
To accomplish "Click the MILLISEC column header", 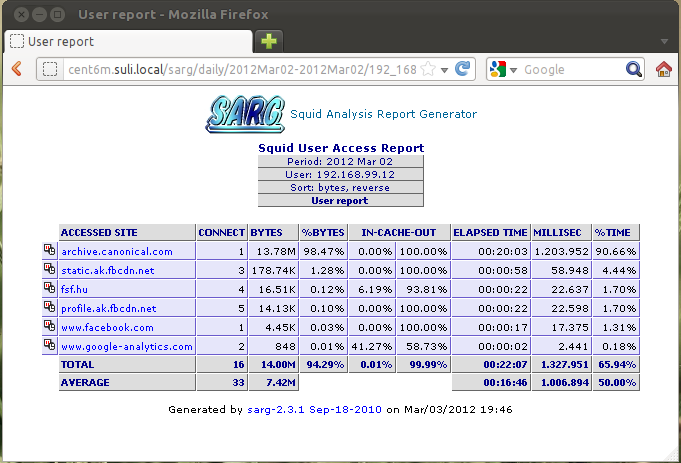I will coord(561,232).
